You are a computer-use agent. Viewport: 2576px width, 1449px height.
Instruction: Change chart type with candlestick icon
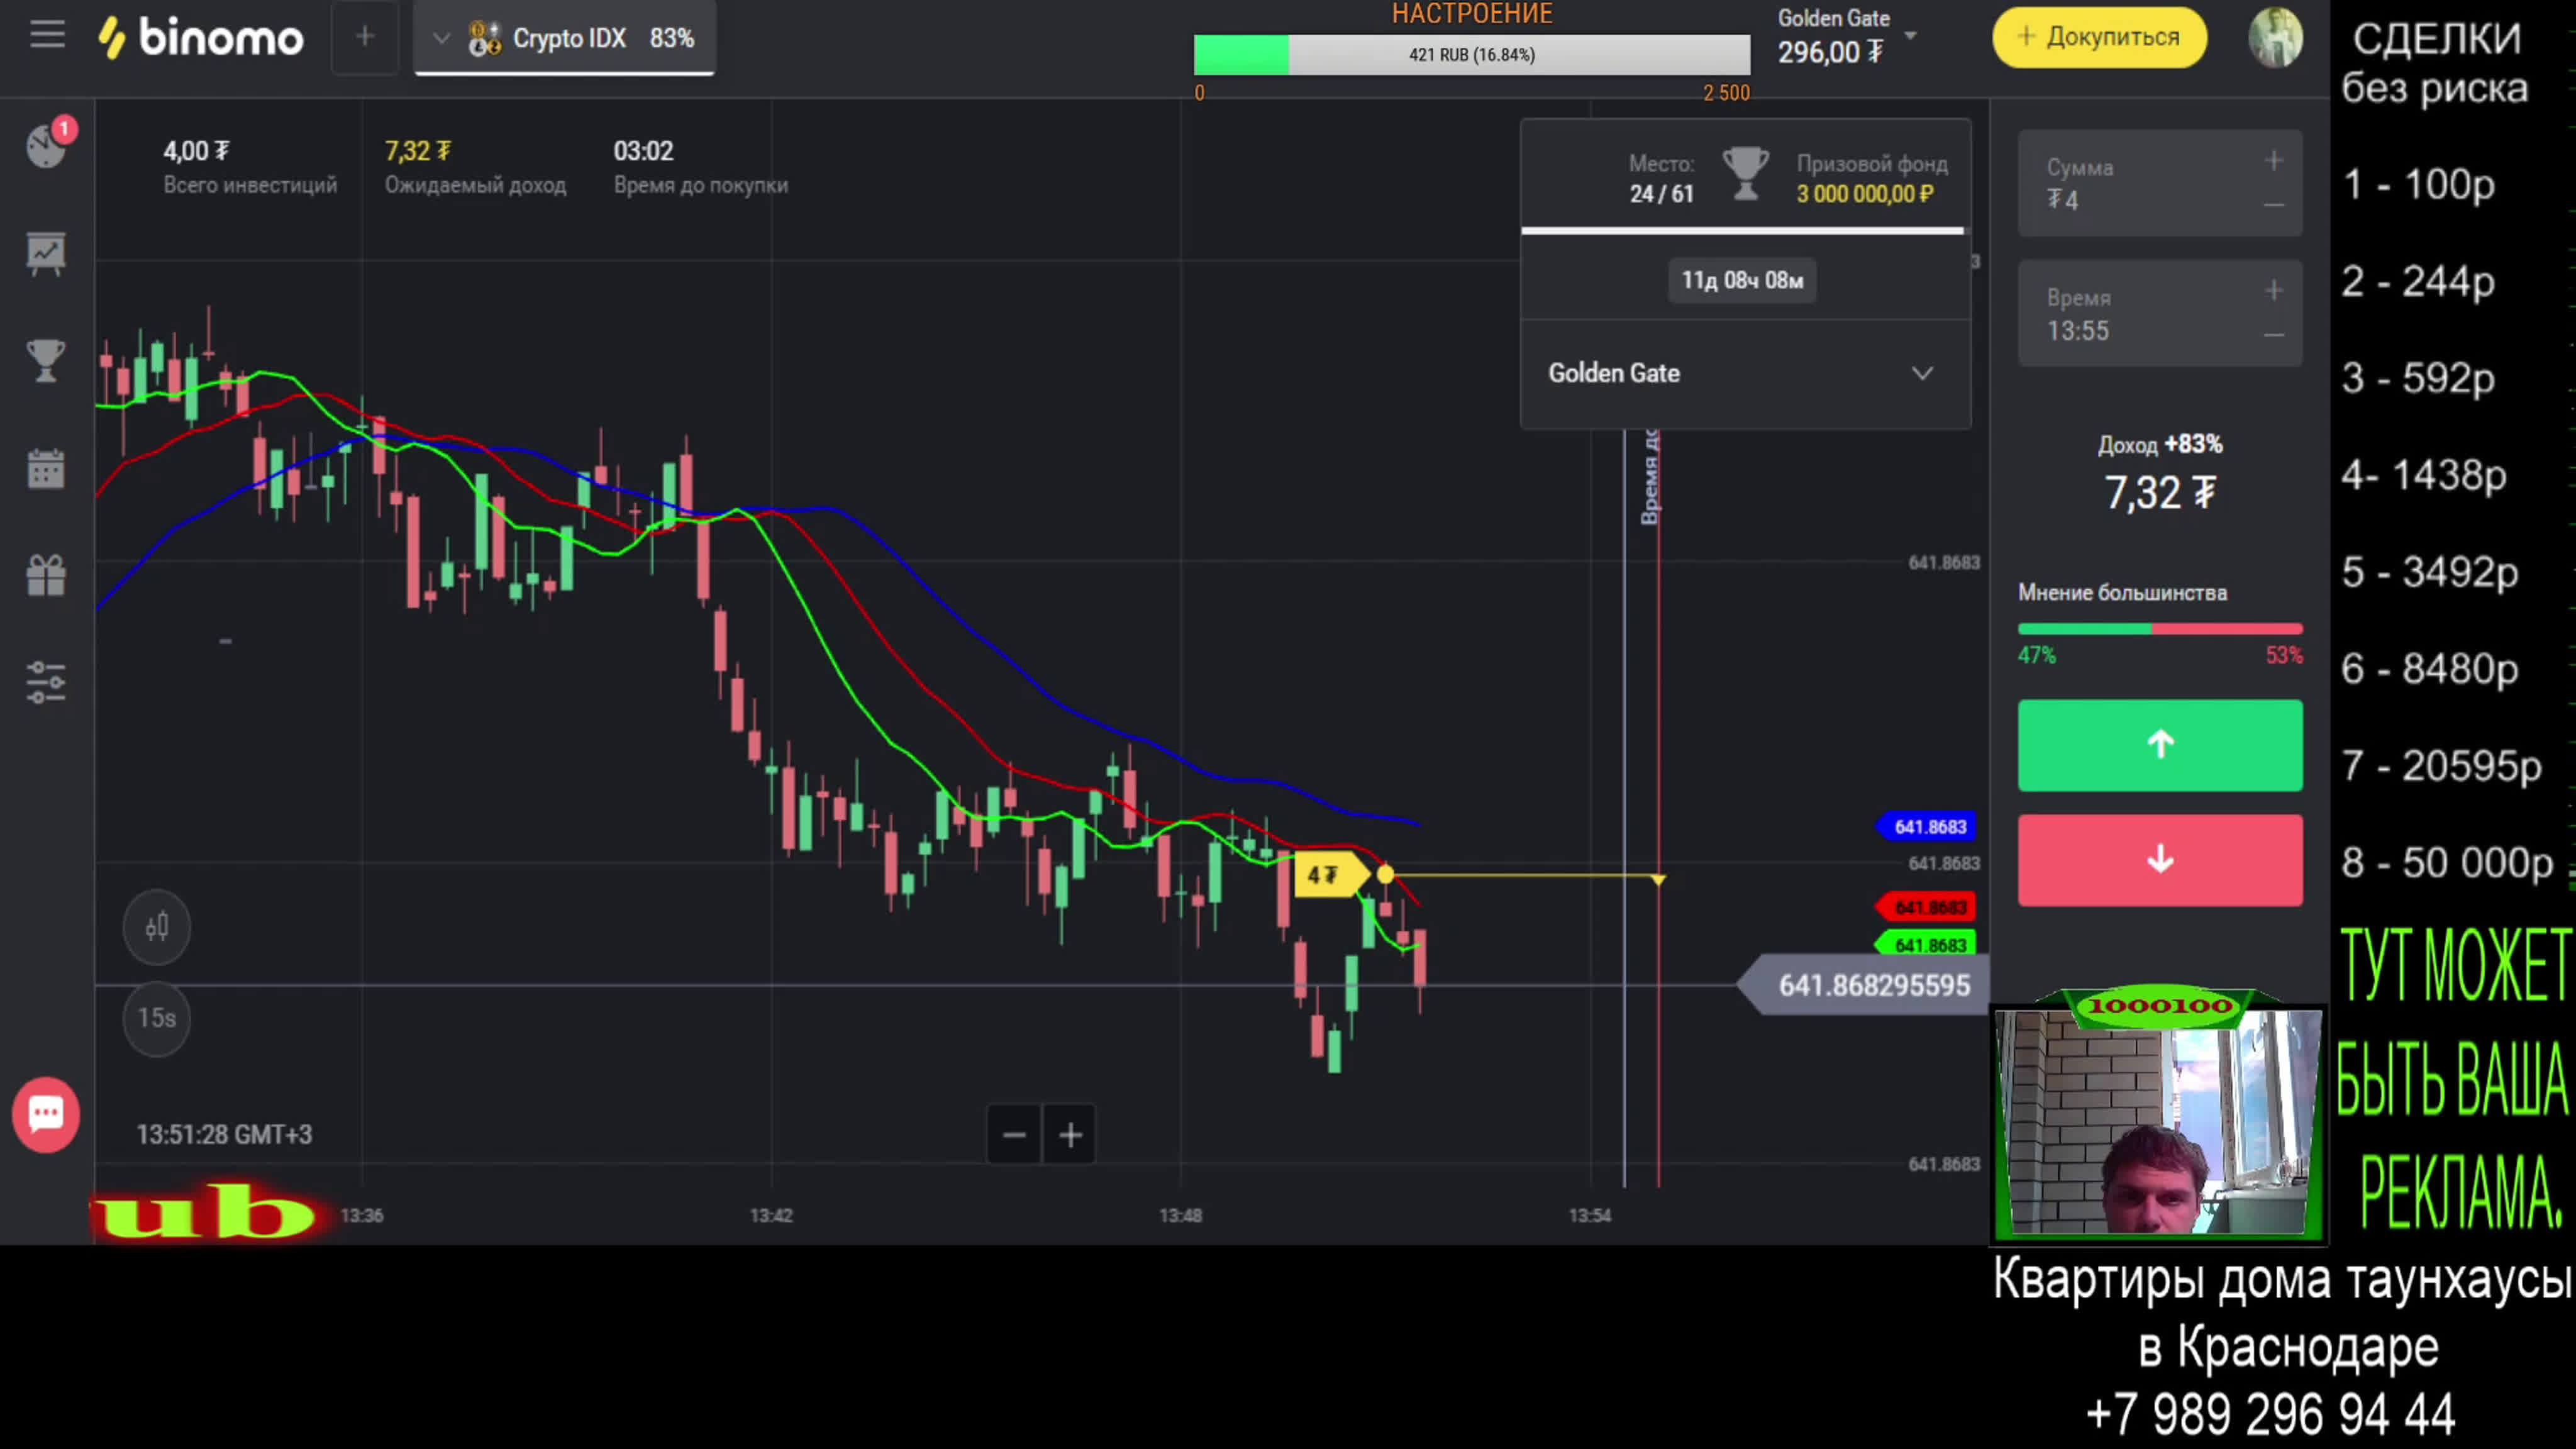click(x=157, y=927)
